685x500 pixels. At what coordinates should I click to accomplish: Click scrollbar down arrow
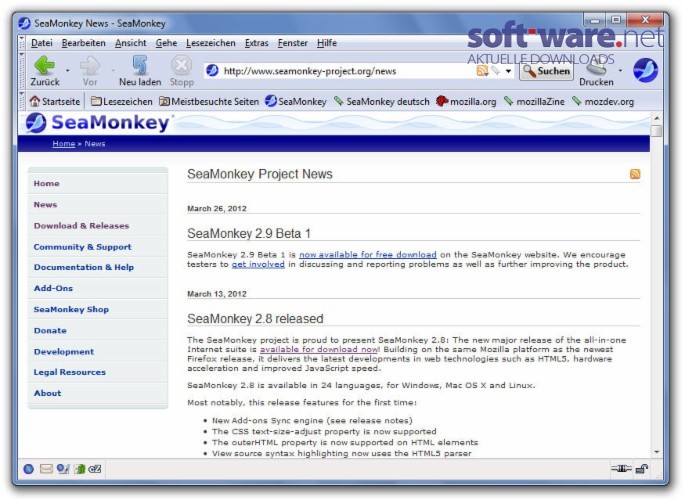(656, 452)
